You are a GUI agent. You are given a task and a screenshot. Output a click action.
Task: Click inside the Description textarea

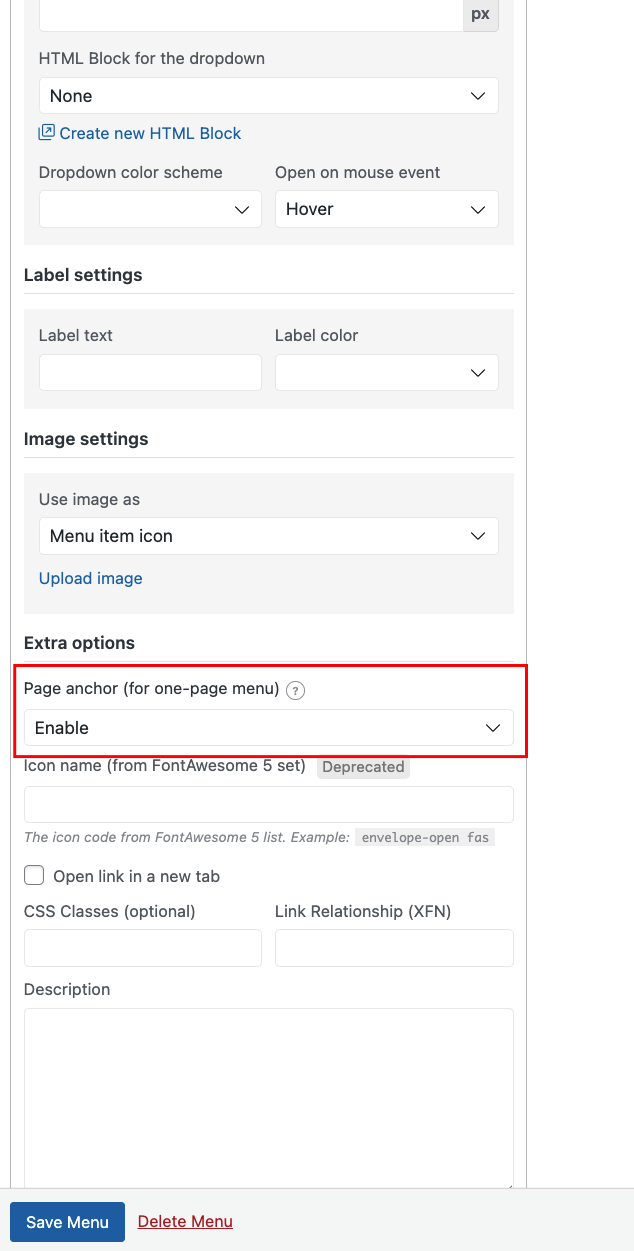tap(268, 1098)
